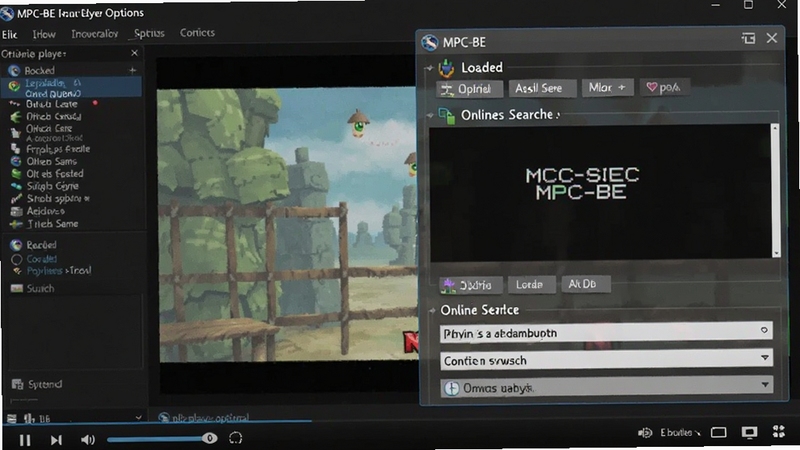Screen dimensions: 800x450
Task: Select the highlighted Lepaladier sidebar entry
Action: tap(71, 88)
